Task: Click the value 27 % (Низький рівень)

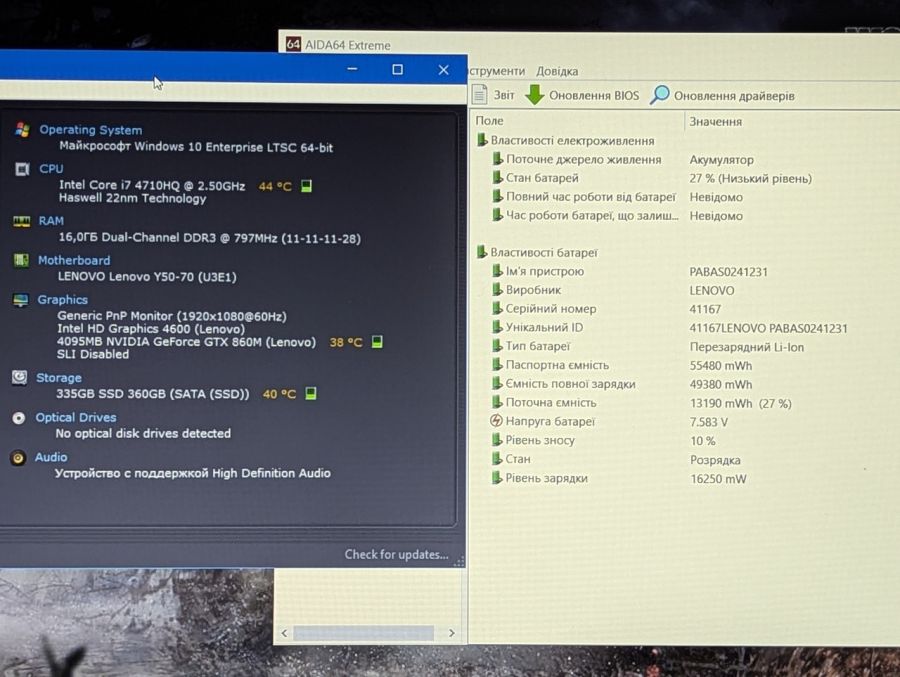Action: pyautogui.click(x=751, y=179)
